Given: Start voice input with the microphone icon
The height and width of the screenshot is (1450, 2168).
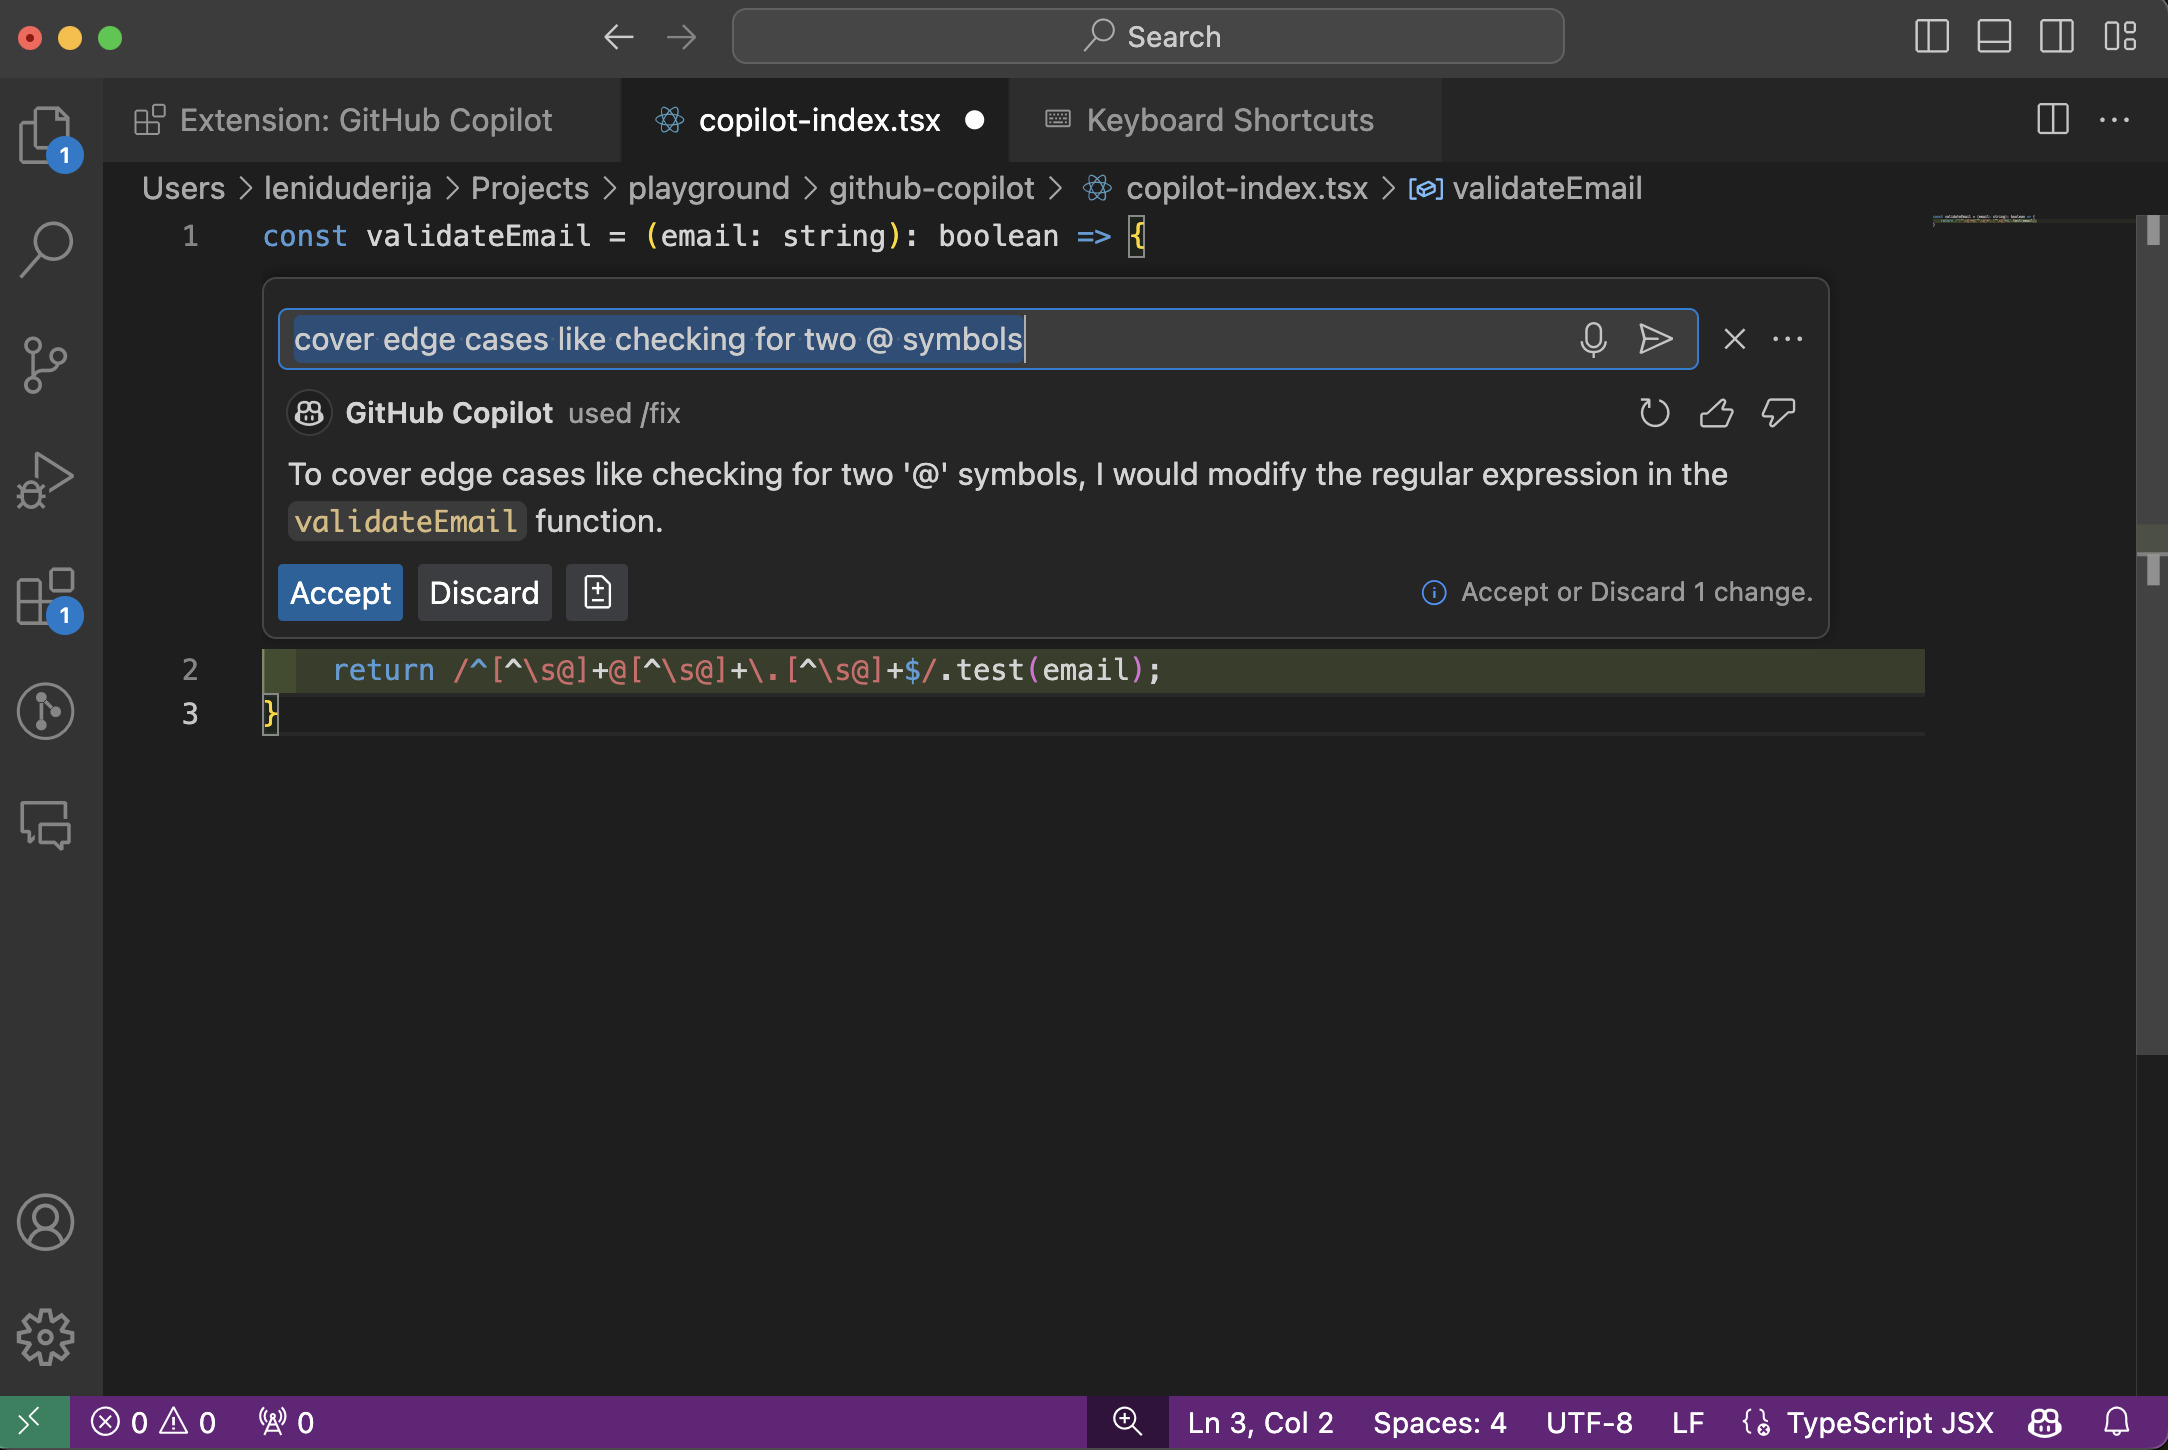Looking at the screenshot, I should pyautogui.click(x=1594, y=339).
